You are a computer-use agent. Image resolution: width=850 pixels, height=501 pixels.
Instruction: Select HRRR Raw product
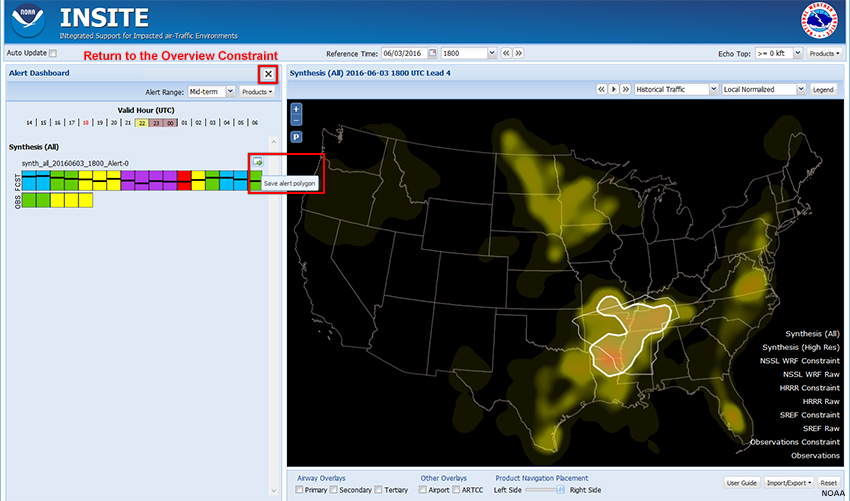point(821,402)
